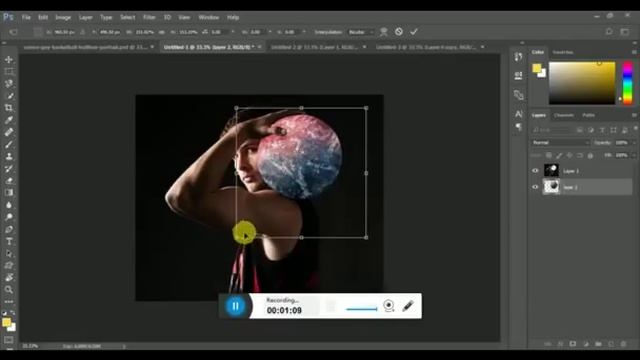Open the blend mode dropdown showing Normal
Viewport: 640px width, 360px height.
560,142
